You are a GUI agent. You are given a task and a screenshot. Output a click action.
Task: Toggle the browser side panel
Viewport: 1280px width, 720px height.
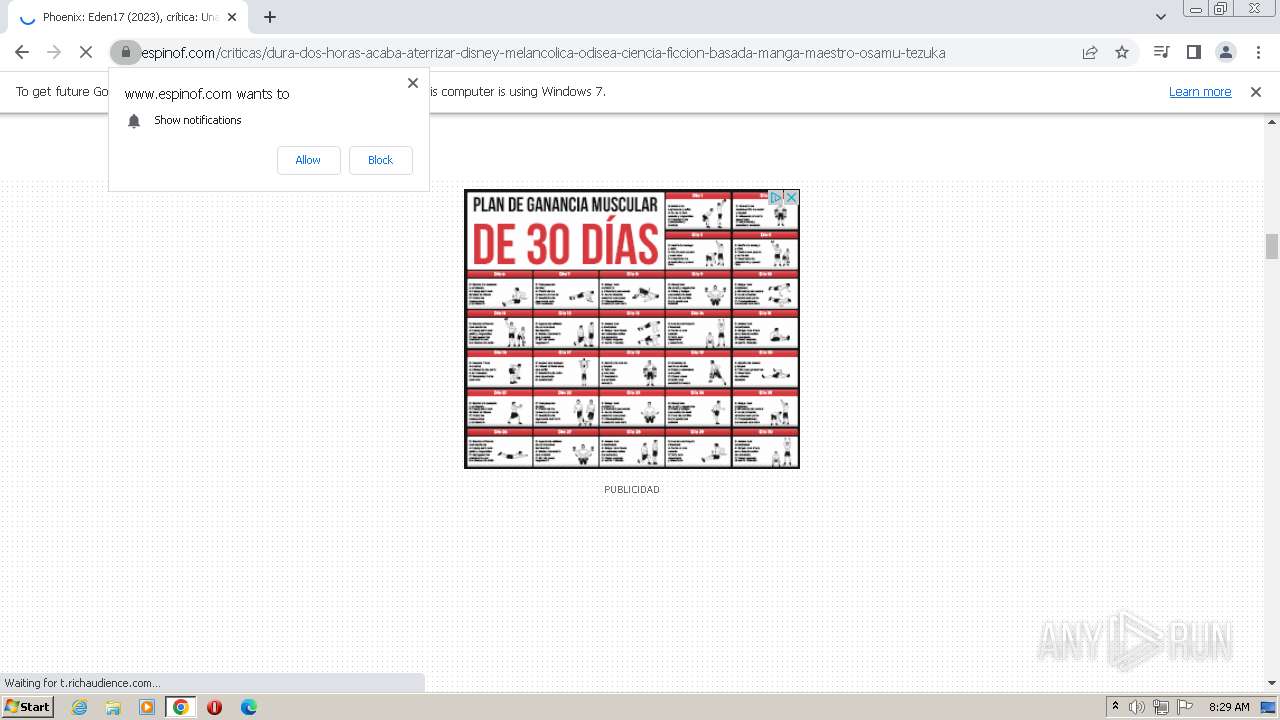(x=1194, y=52)
